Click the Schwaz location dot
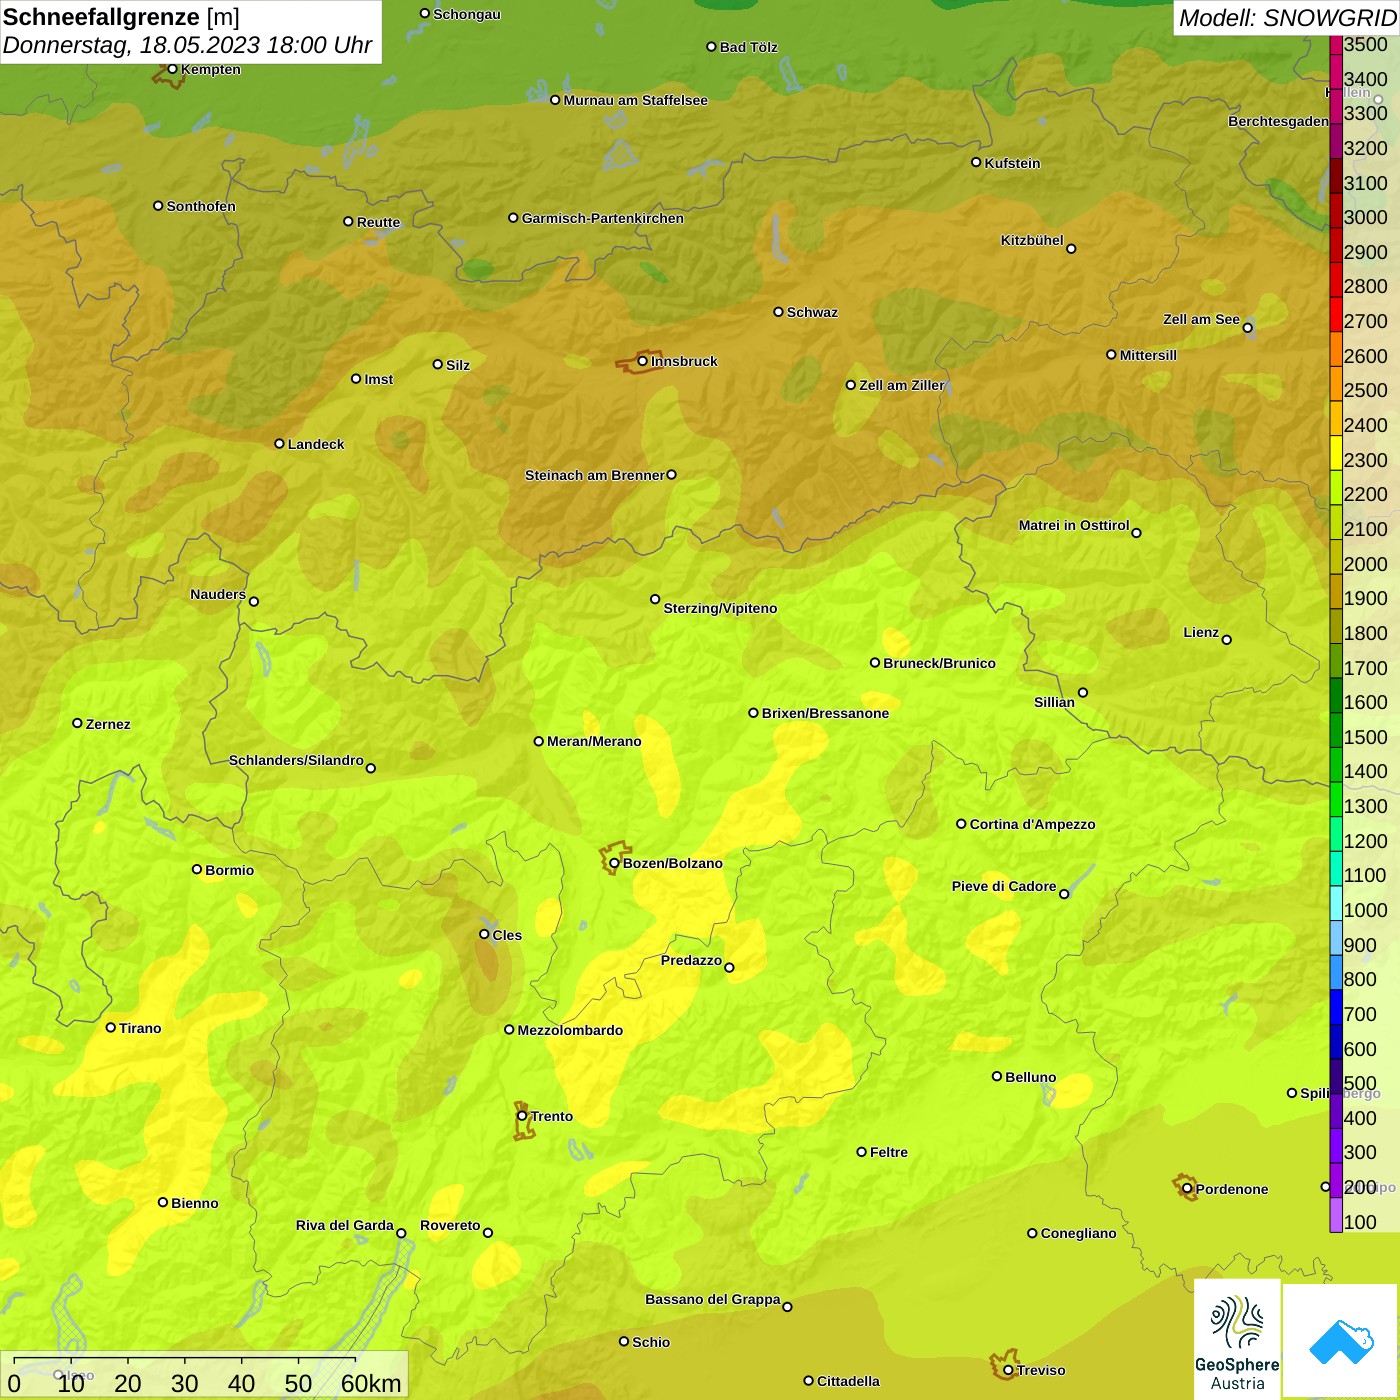The image size is (1400, 1400). click(x=778, y=312)
